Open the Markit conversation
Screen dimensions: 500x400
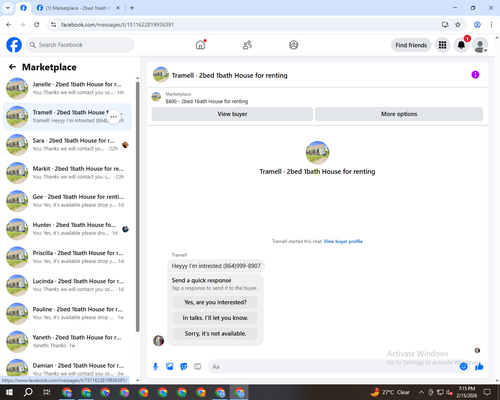[x=67, y=173]
